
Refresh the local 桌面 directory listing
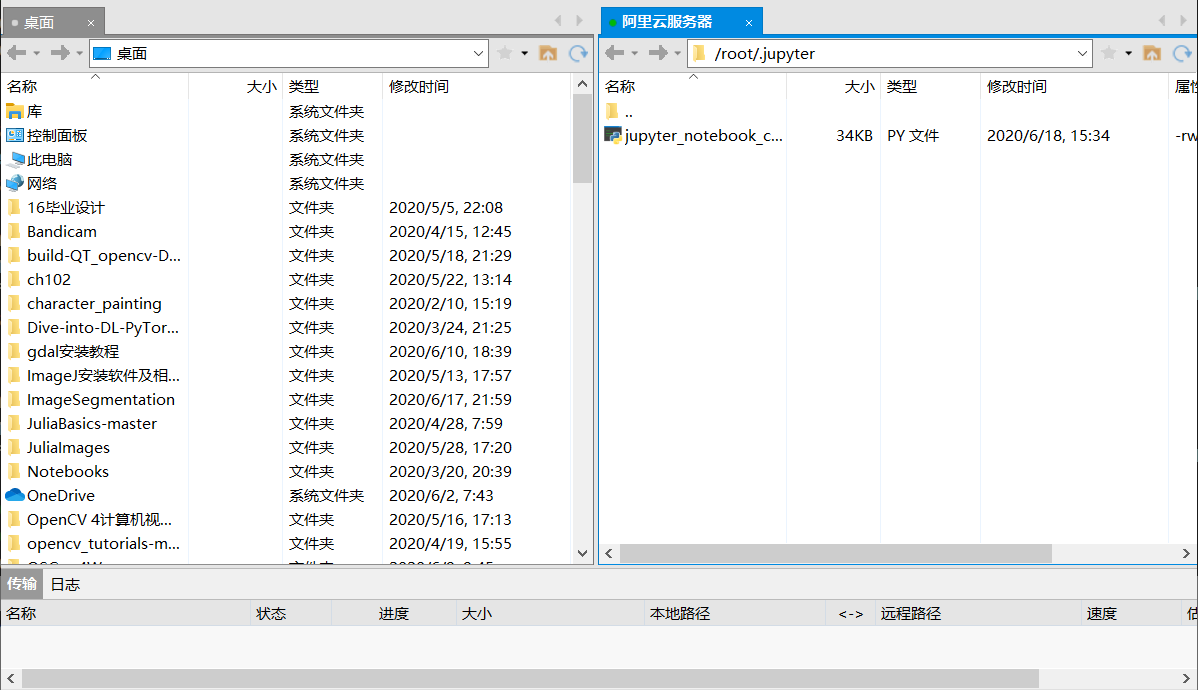(578, 53)
